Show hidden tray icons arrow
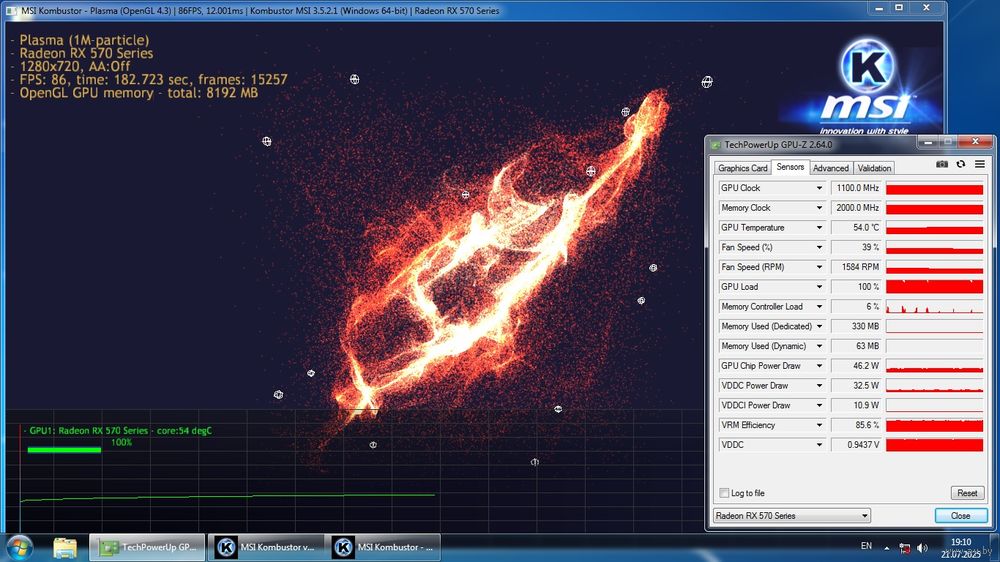The image size is (1000, 562). point(886,548)
